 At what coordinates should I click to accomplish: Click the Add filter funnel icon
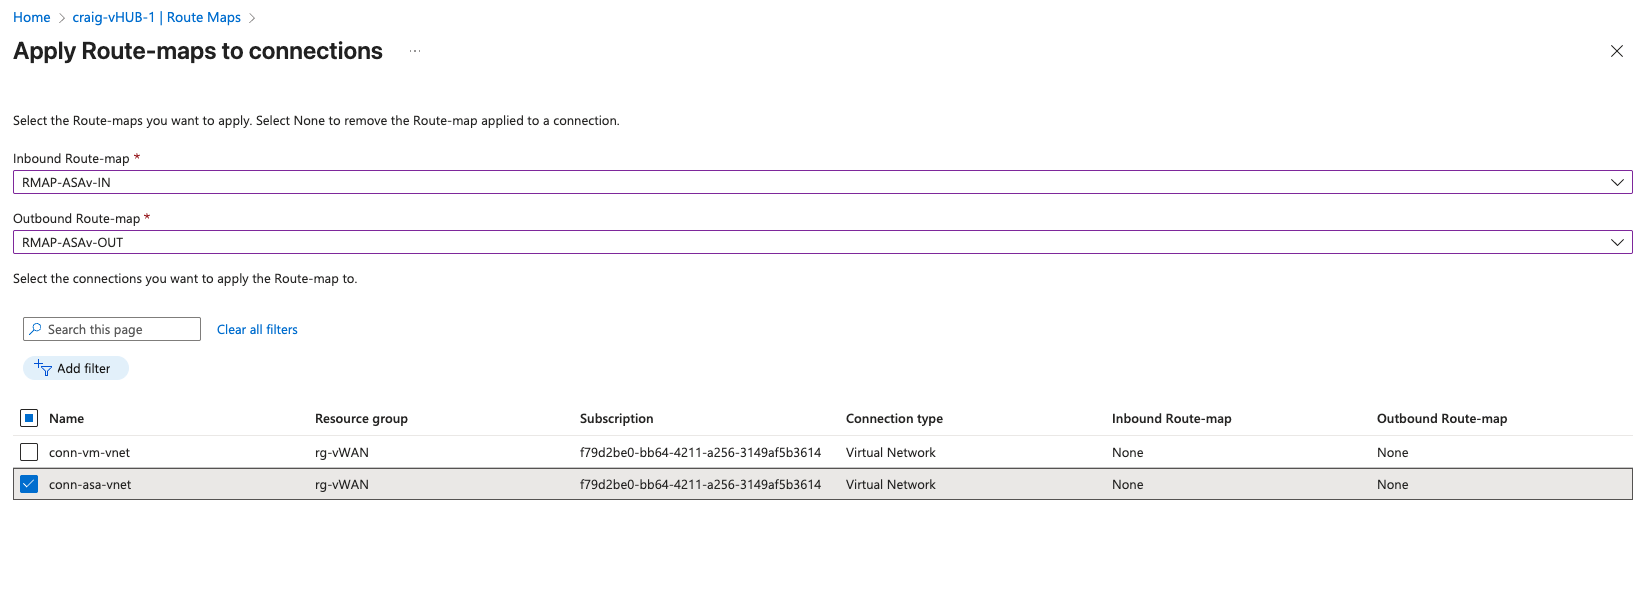click(43, 368)
